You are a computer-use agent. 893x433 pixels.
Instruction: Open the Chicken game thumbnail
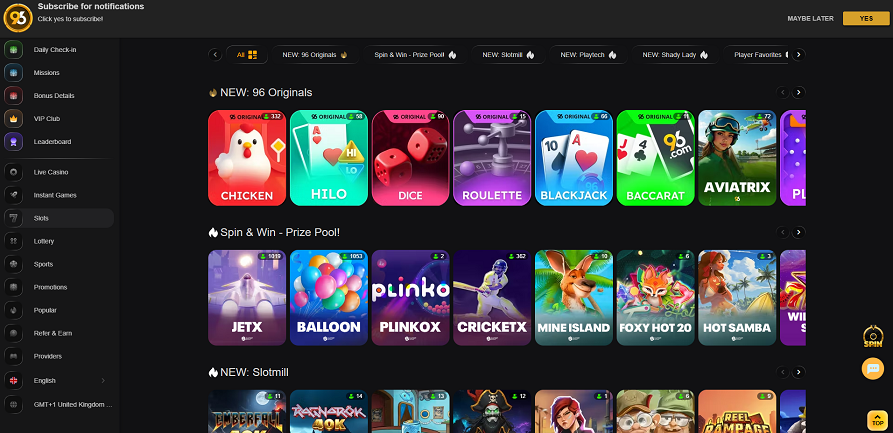click(247, 158)
